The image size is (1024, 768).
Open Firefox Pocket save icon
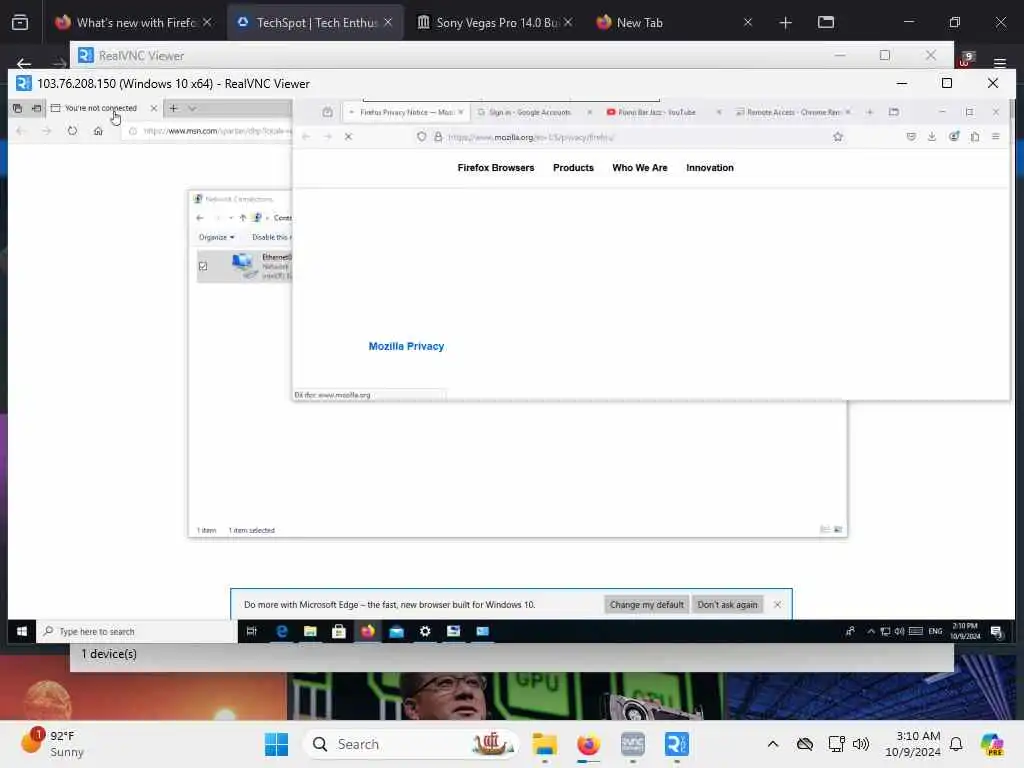911,136
